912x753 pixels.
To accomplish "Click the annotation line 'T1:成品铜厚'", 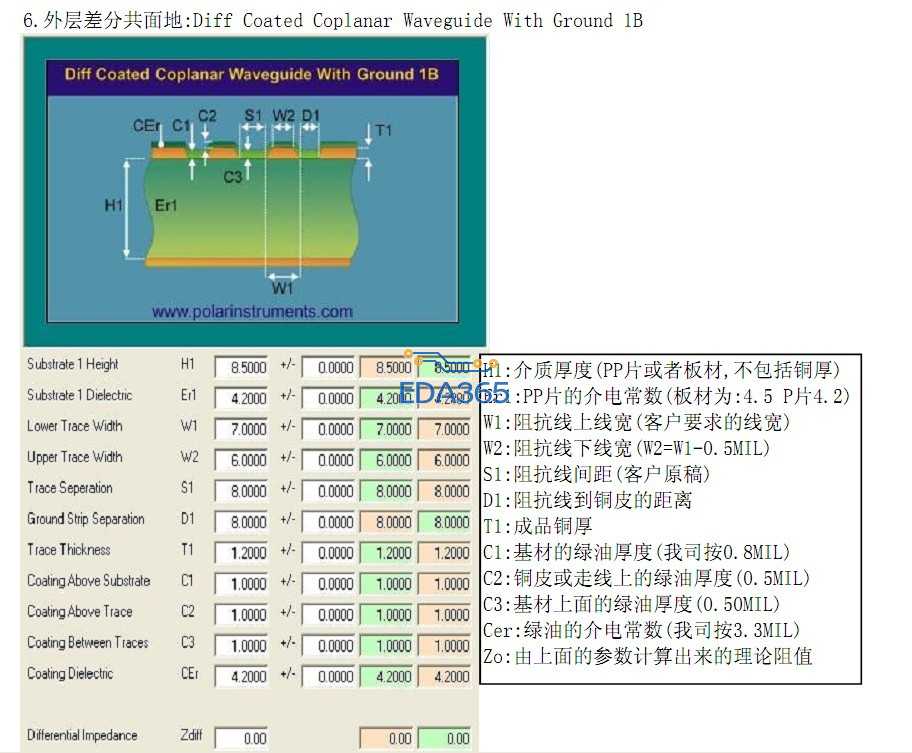I will pos(537,526).
